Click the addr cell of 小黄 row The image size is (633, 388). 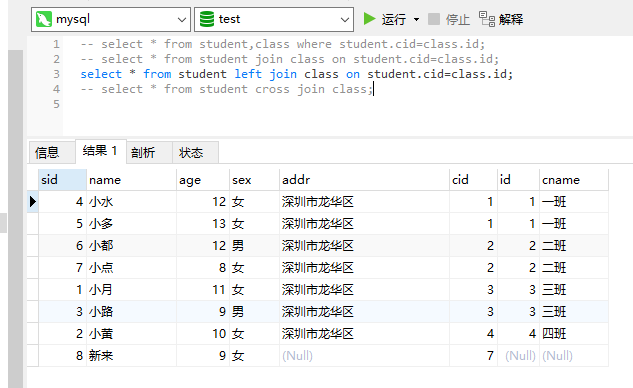[364, 333]
